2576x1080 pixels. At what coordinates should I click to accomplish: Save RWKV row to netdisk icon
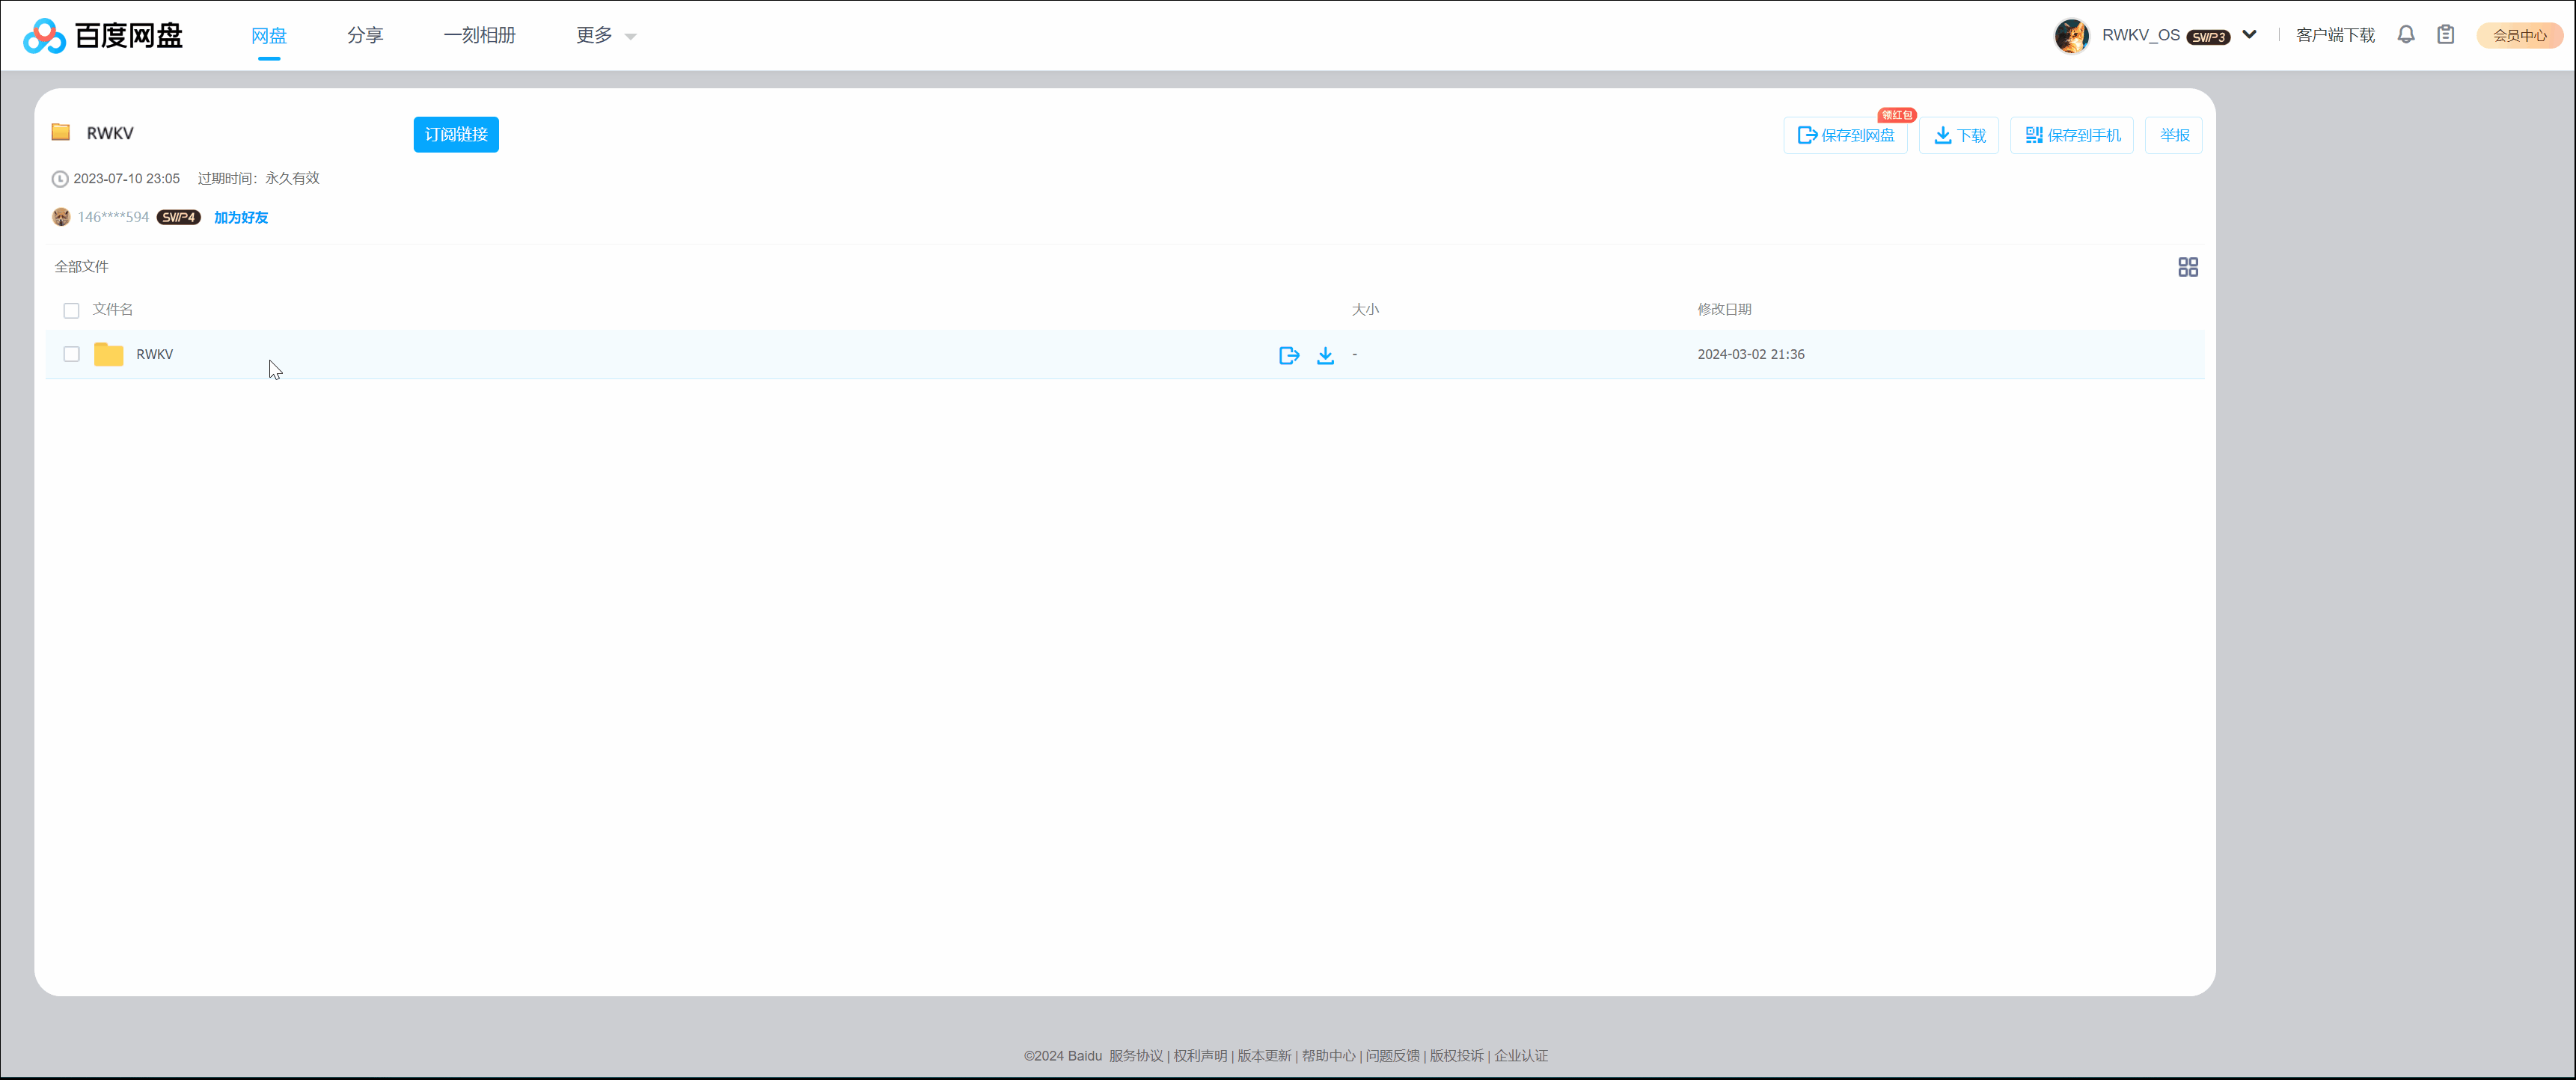(x=1288, y=355)
